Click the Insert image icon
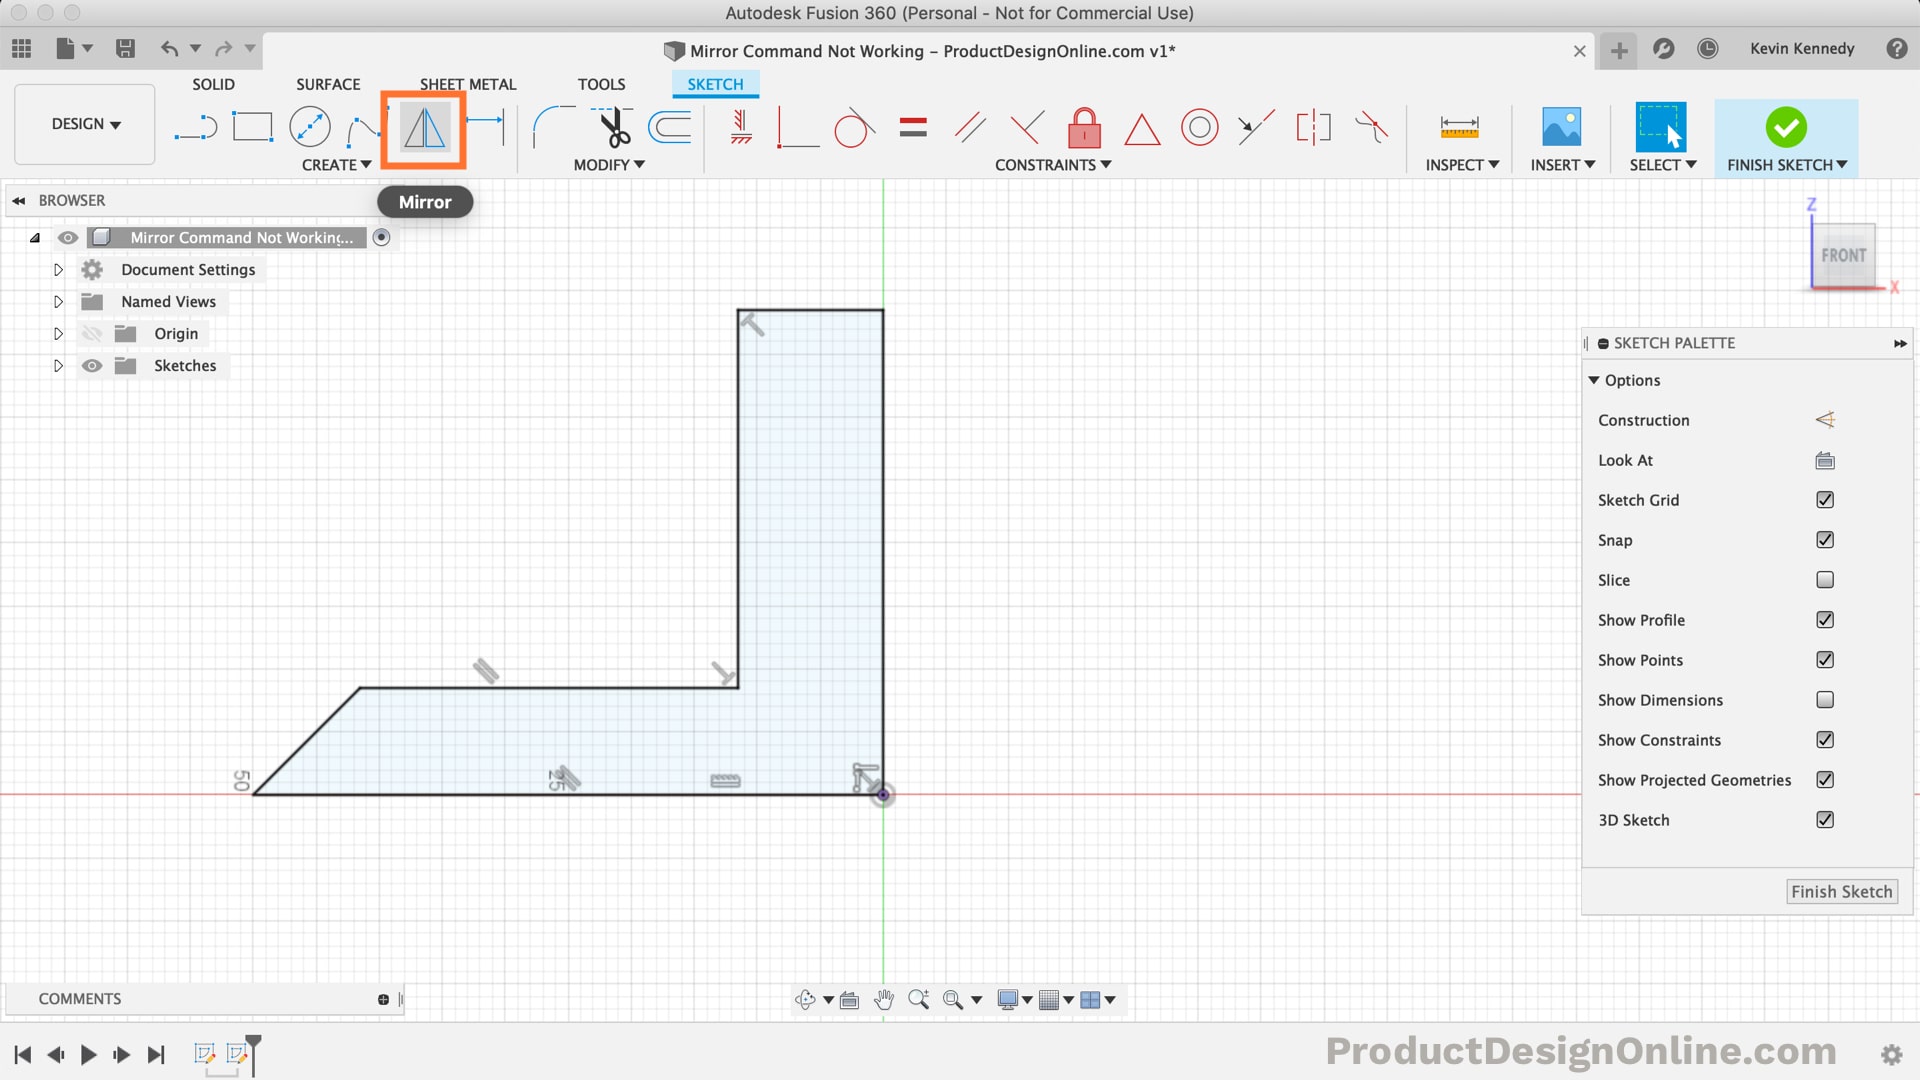The width and height of the screenshot is (1920, 1080). click(1561, 127)
